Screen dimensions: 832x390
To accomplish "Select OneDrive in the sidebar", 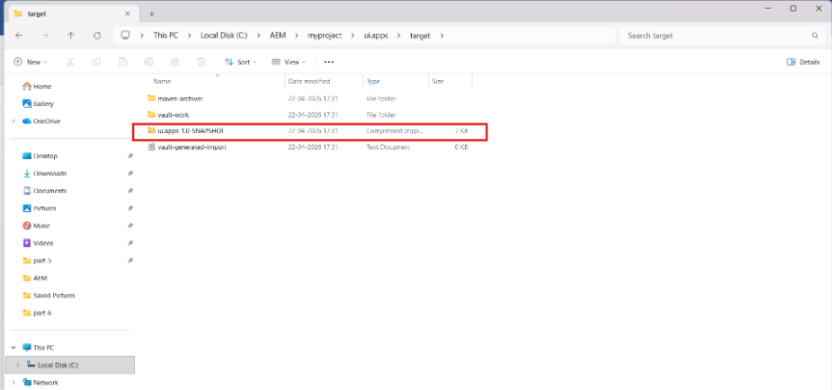I will coord(41,122).
